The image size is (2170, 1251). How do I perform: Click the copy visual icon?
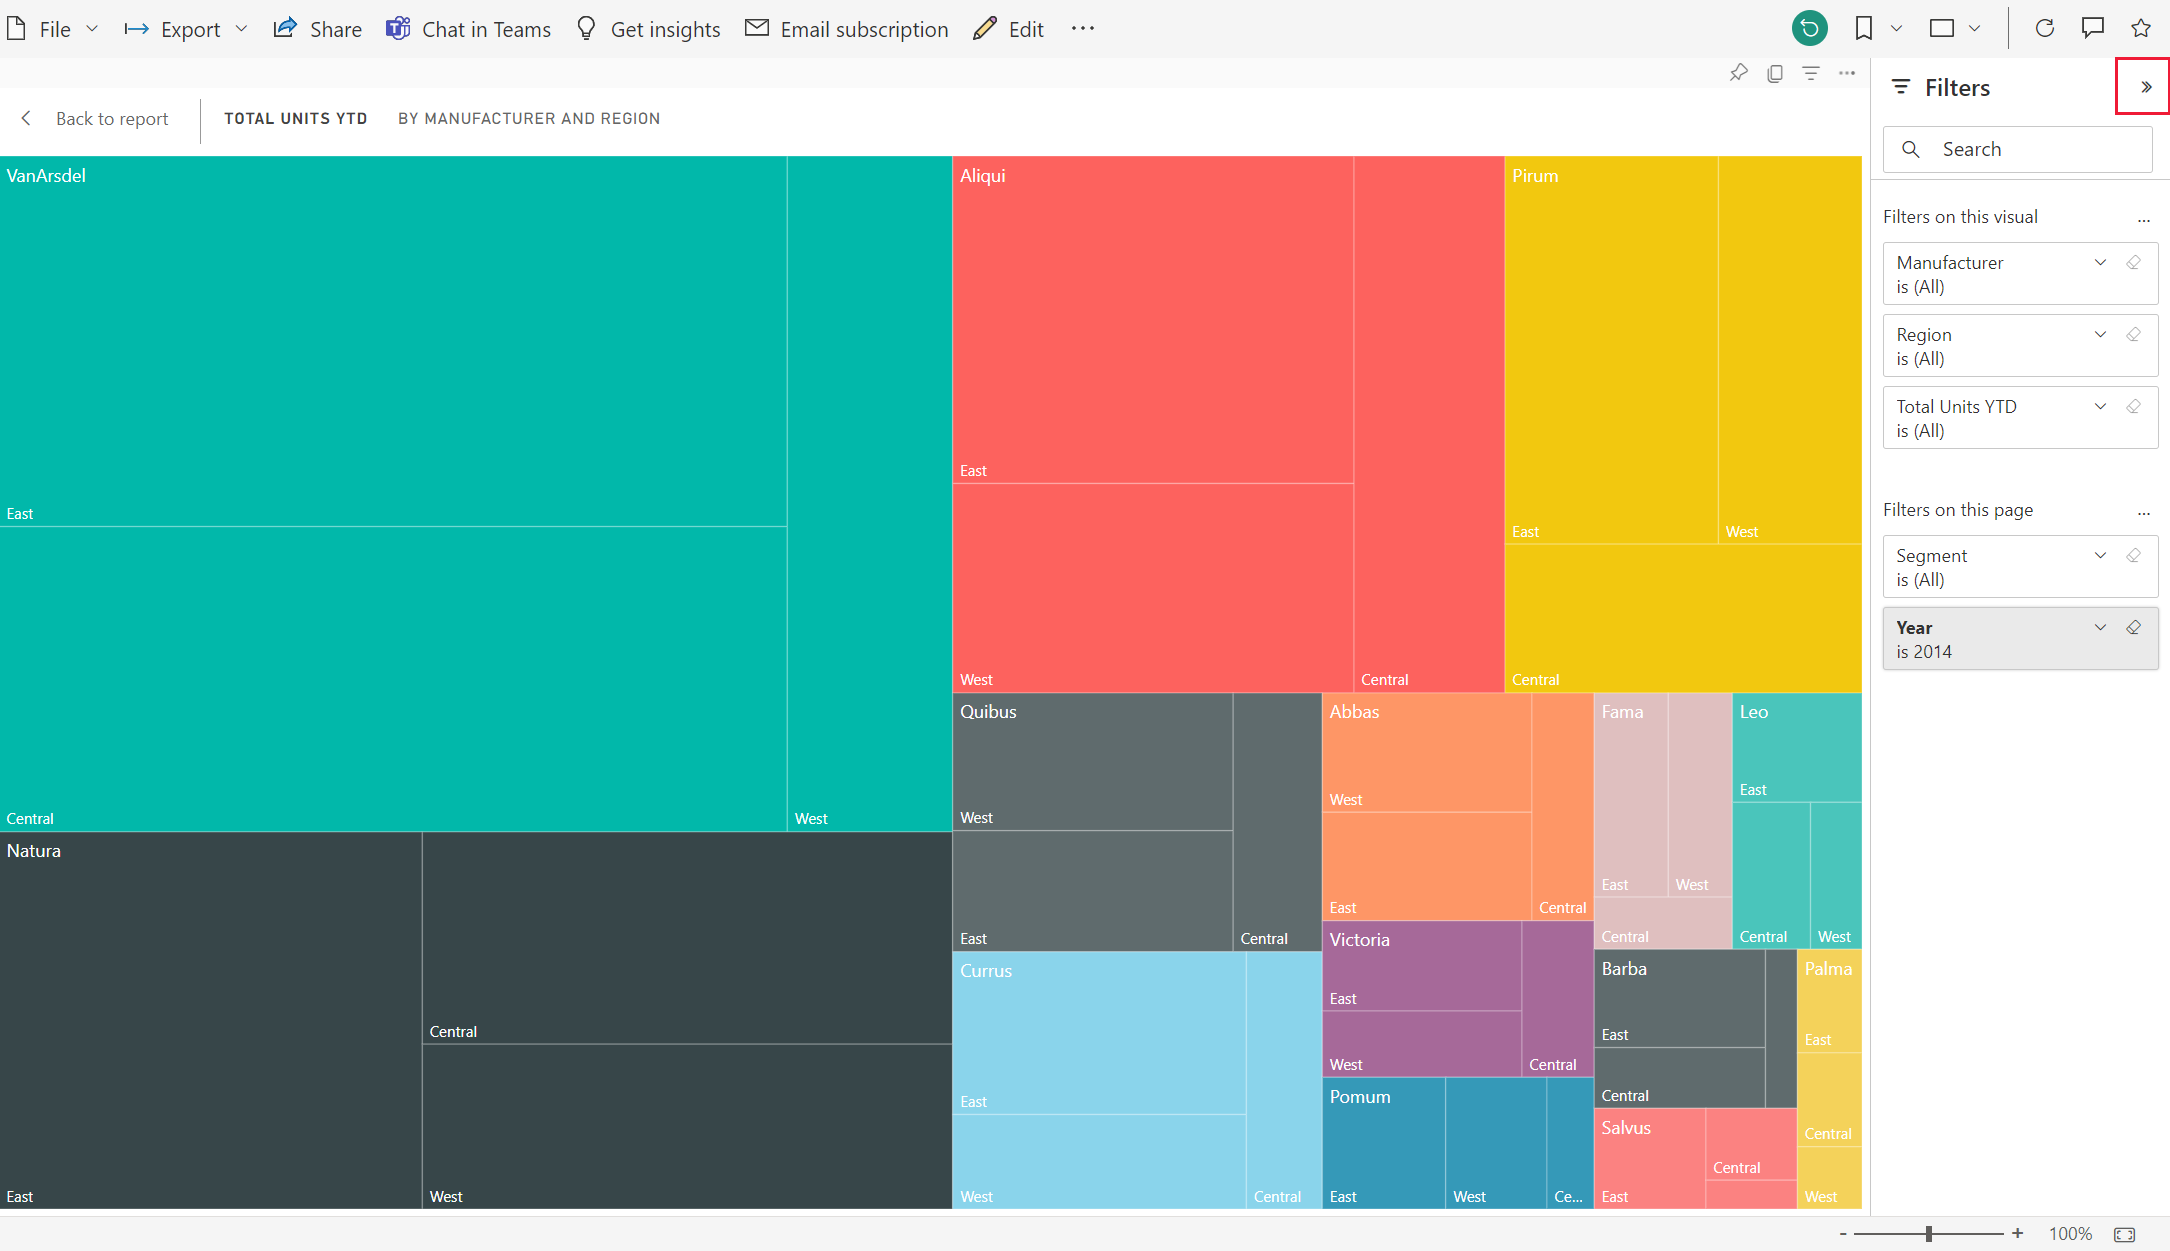[1775, 73]
